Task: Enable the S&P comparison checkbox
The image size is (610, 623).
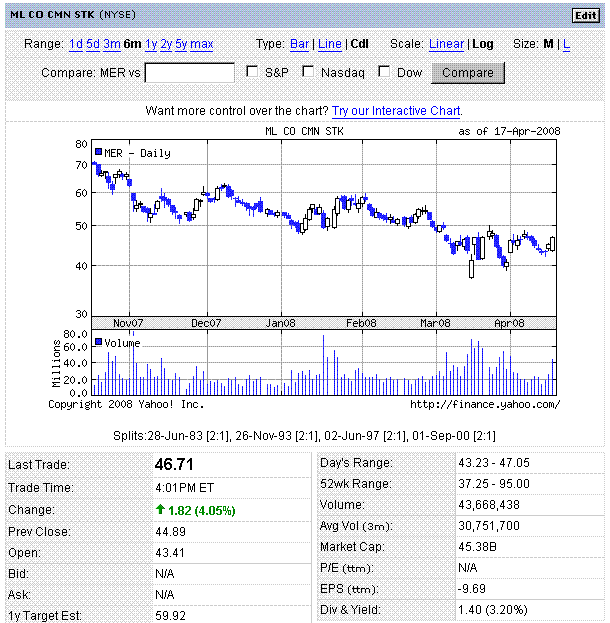Action: (253, 72)
